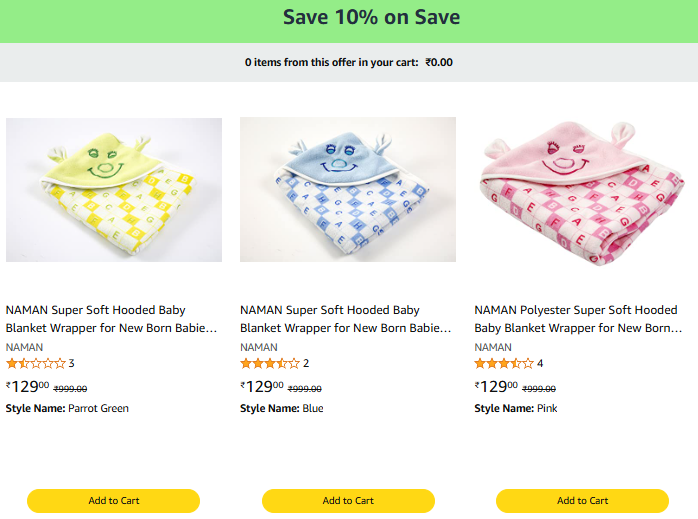
Task: Open the 4 reviews count for Pink
Action: [540, 364]
